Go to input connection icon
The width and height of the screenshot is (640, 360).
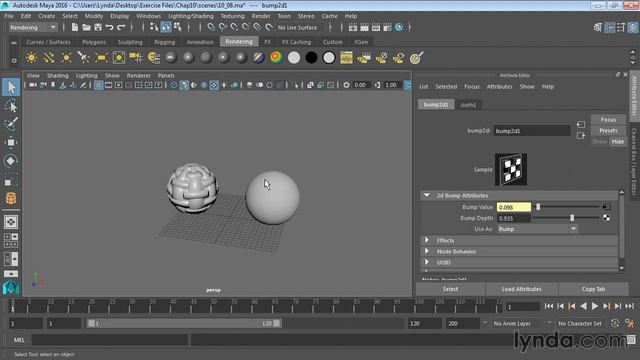pos(581,124)
